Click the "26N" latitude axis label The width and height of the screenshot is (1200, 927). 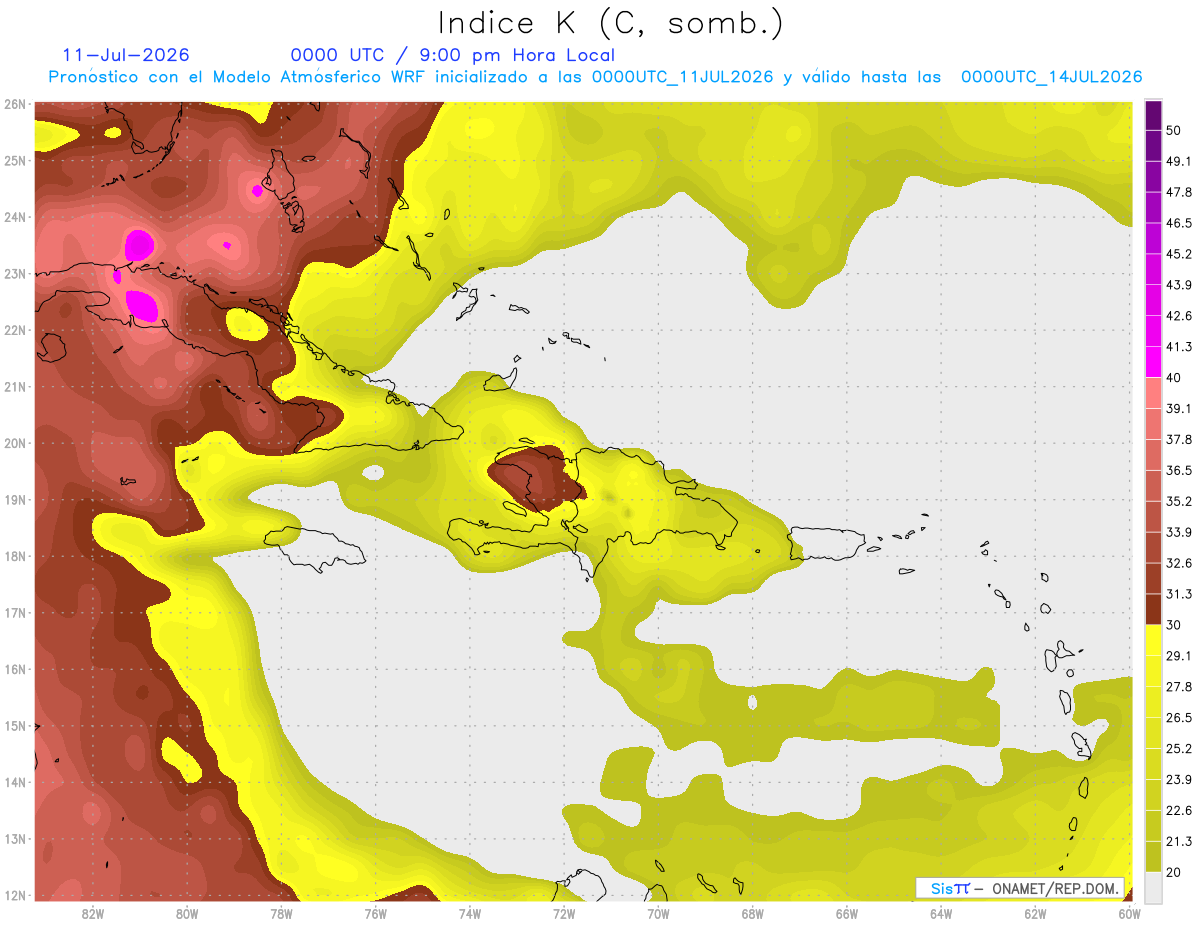(x=15, y=104)
